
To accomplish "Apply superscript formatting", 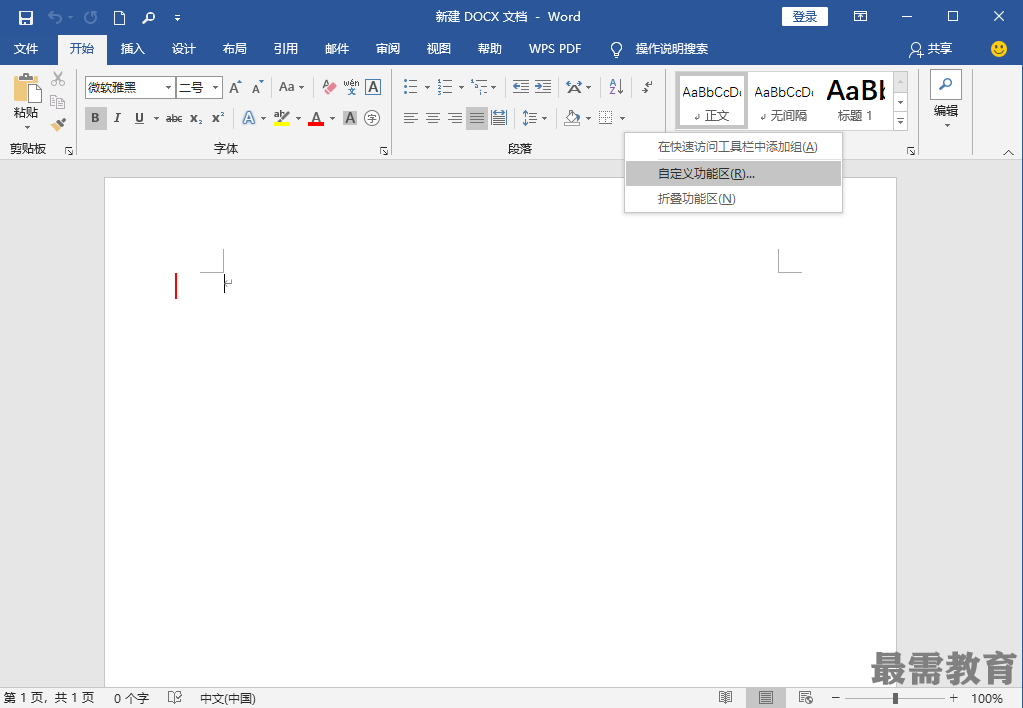I will [218, 118].
